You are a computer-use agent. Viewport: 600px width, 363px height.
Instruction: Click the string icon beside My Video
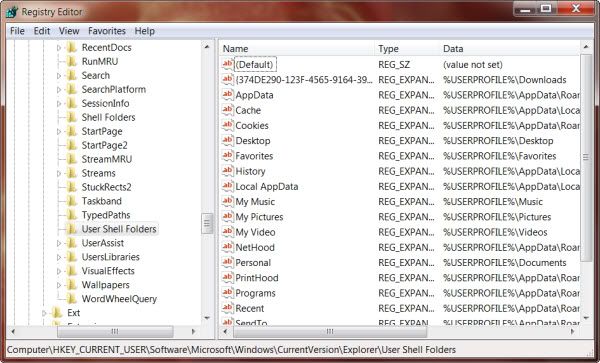click(227, 232)
